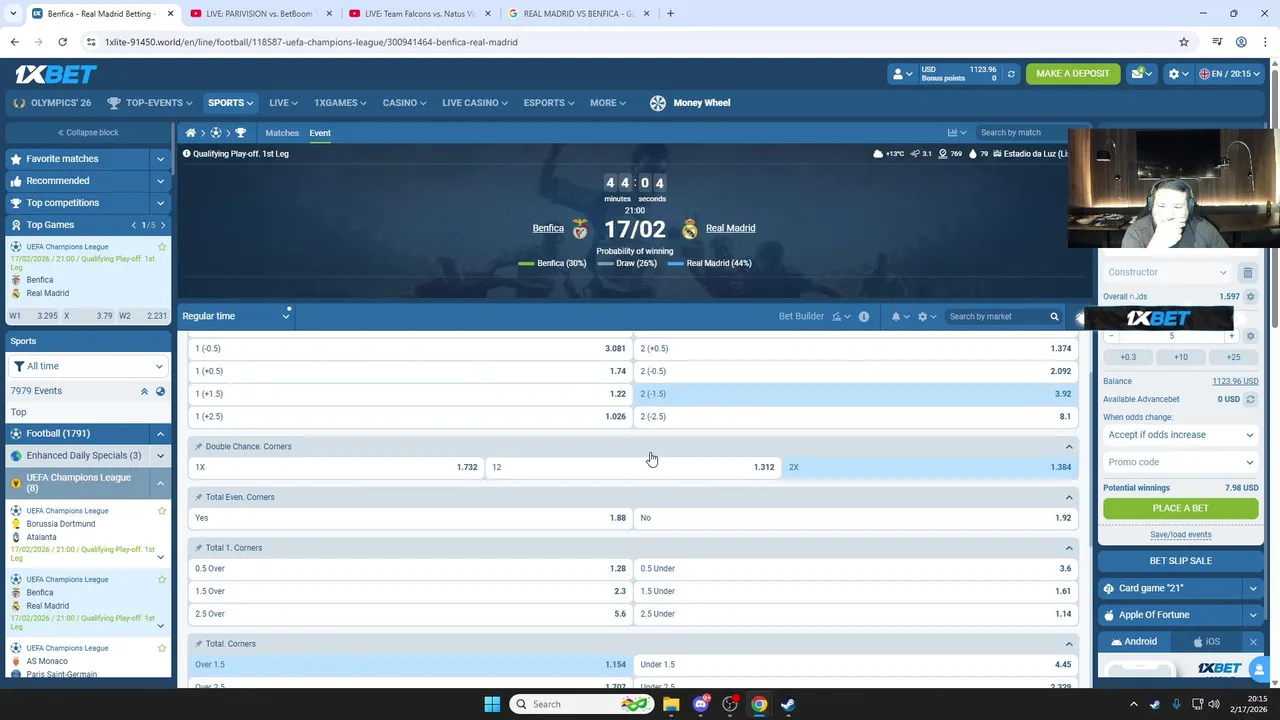Expand Favorite matches section
The width and height of the screenshot is (1280, 720).
click(160, 159)
